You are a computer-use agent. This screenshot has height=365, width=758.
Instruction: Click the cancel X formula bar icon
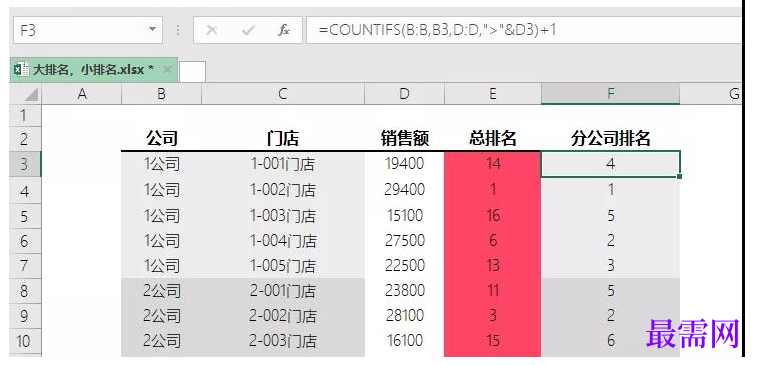211,30
